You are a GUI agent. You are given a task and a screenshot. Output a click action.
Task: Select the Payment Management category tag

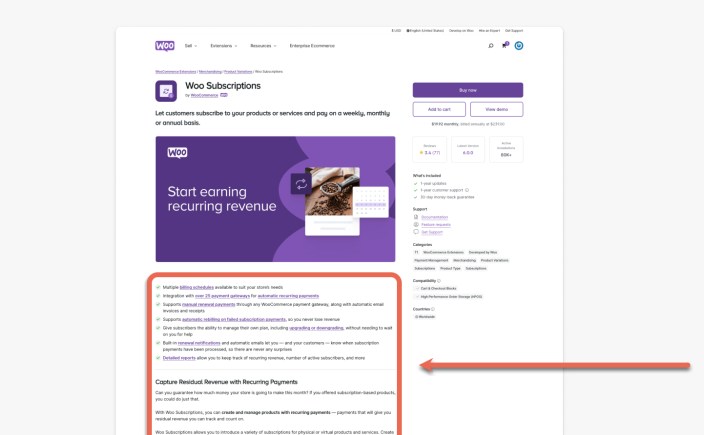click(431, 260)
